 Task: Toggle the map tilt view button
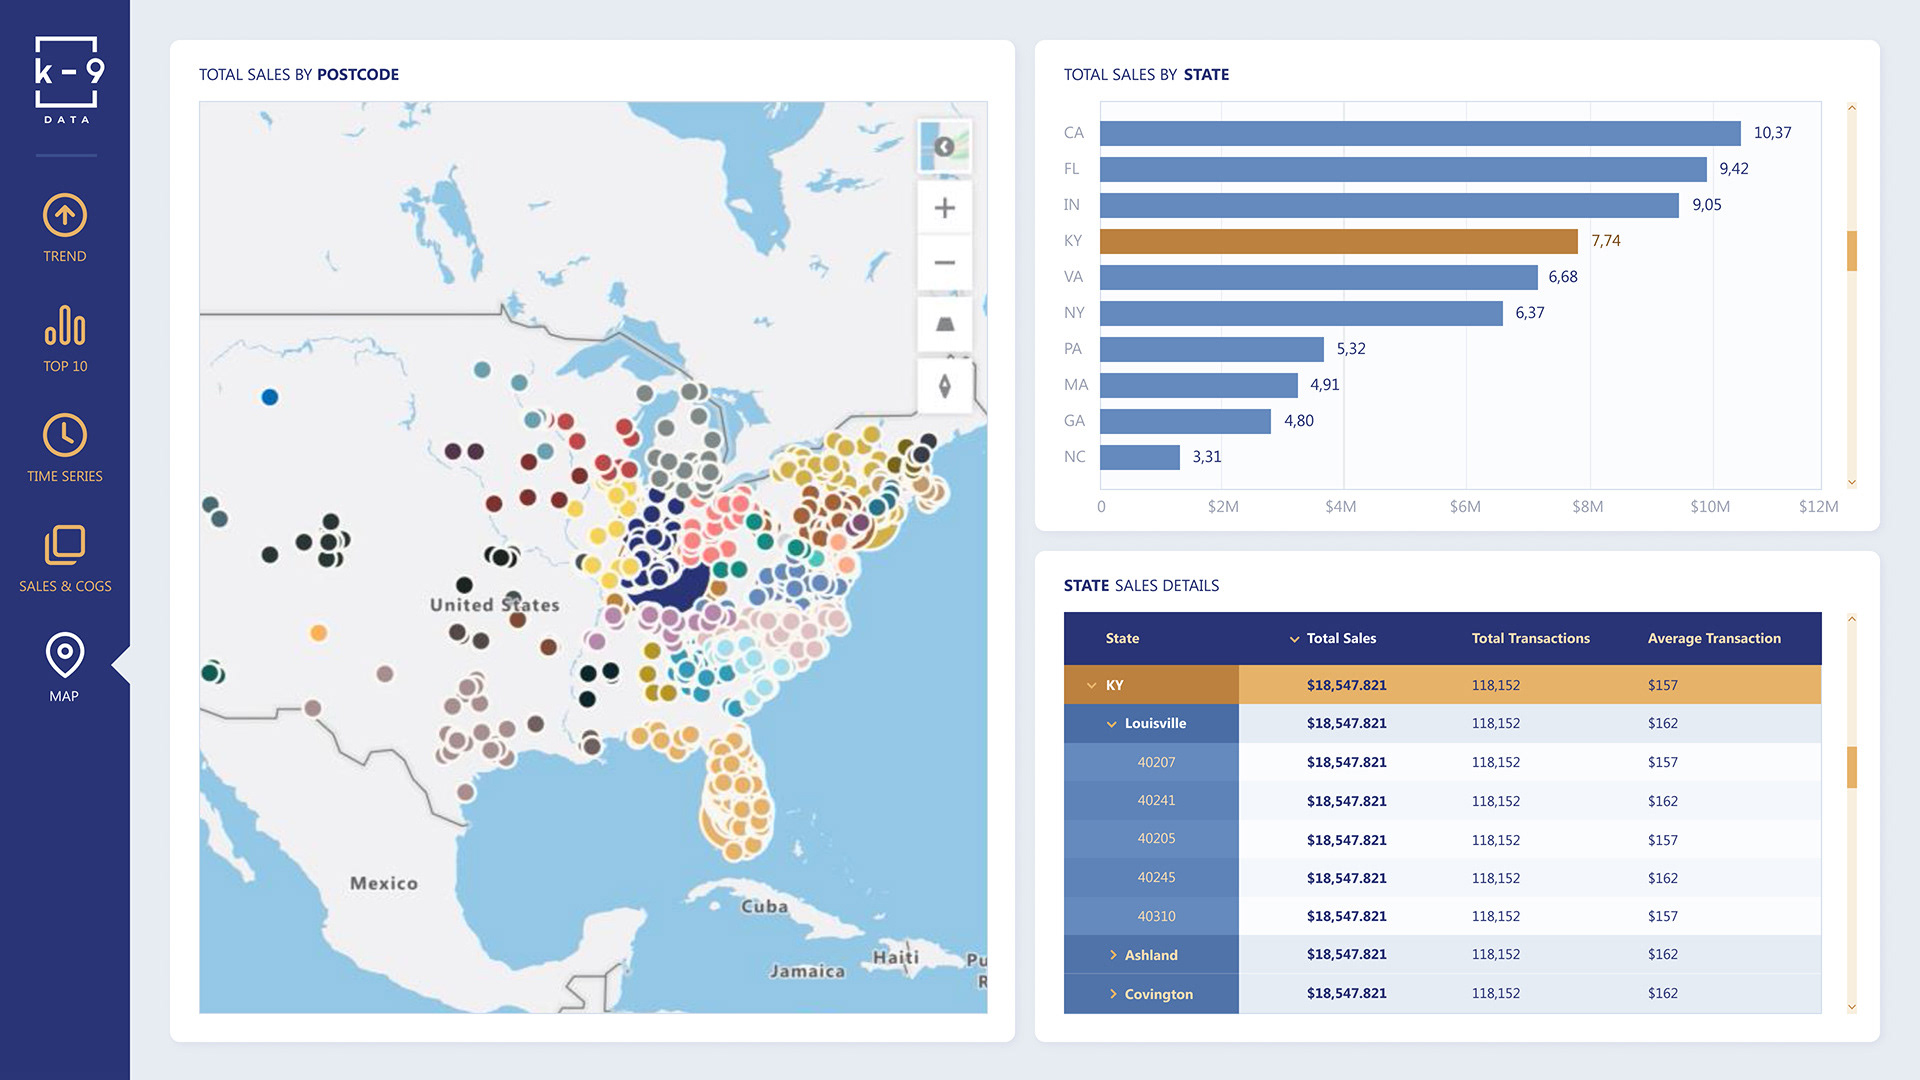click(x=944, y=324)
